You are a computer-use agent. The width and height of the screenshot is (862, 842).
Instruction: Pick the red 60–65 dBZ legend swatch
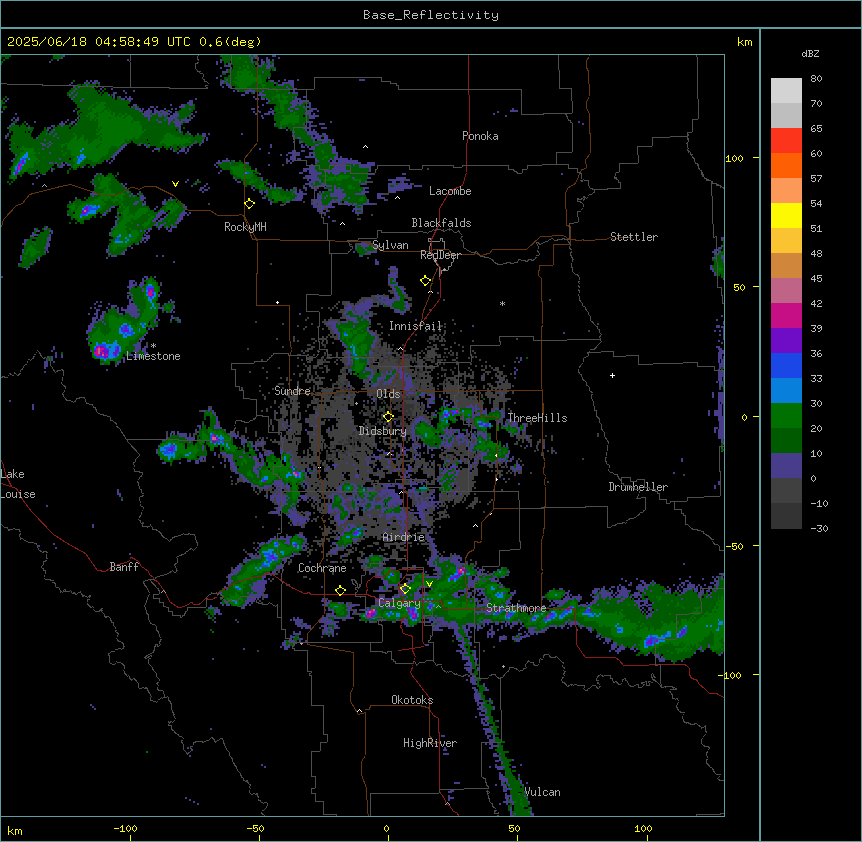point(786,141)
